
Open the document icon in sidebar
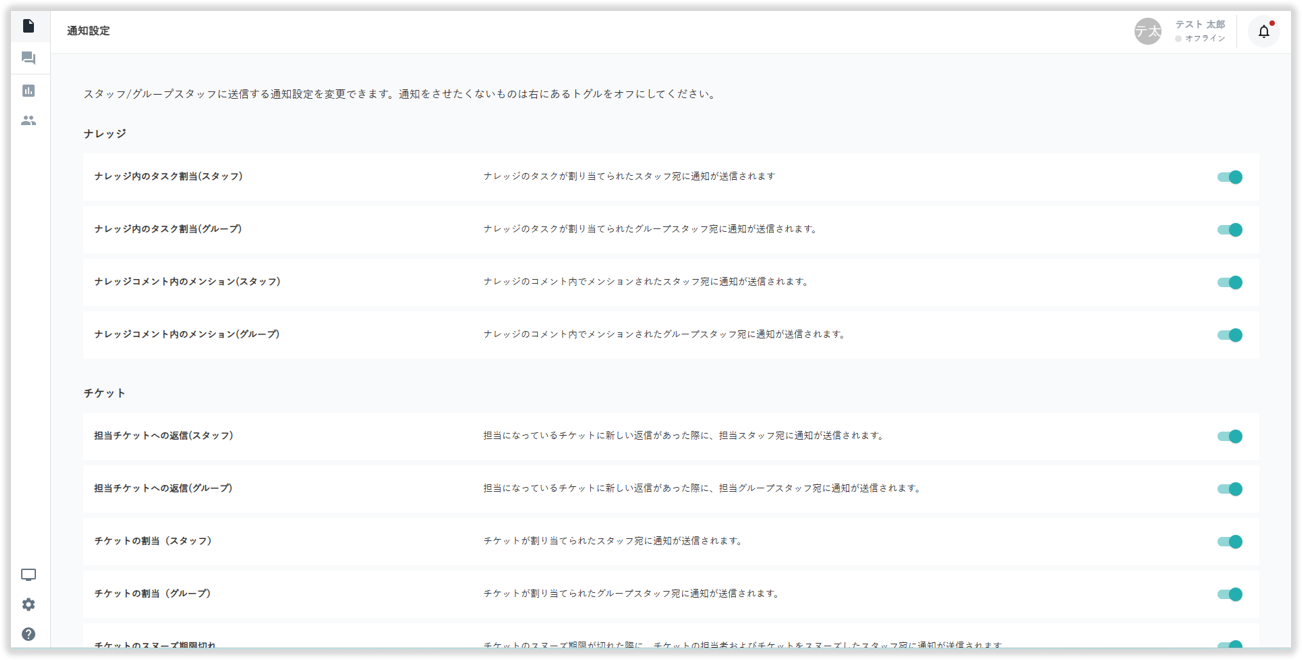pyautogui.click(x=28, y=26)
